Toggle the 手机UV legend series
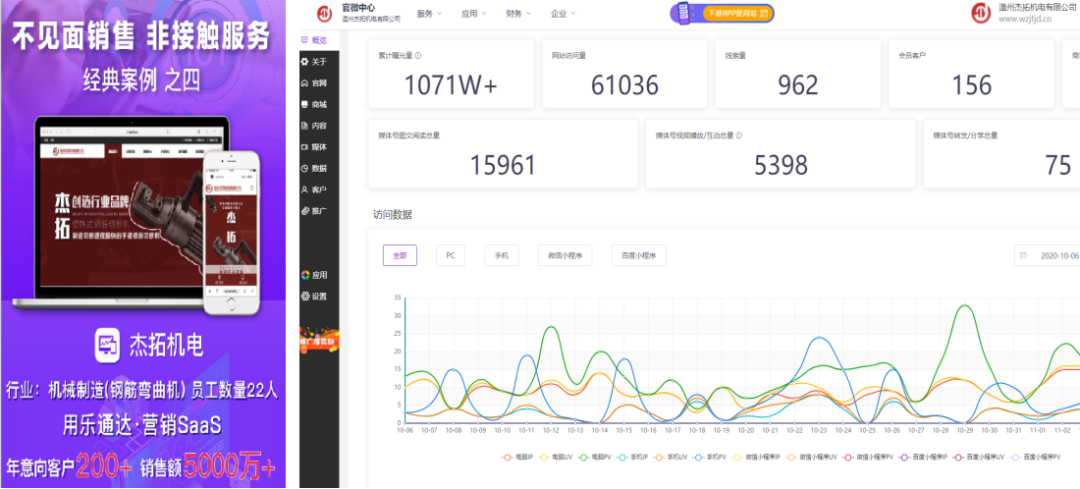The image size is (1080, 489). click(672, 457)
